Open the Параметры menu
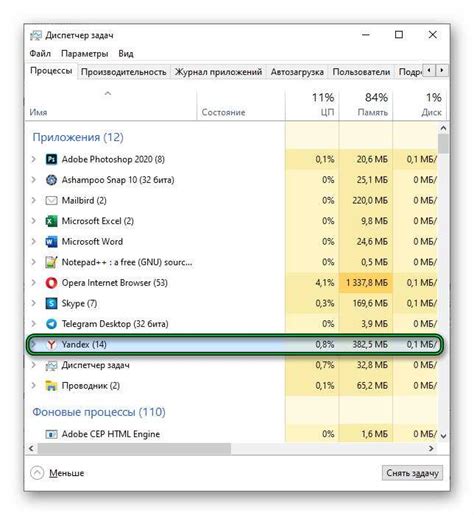The image size is (474, 515). (x=85, y=54)
